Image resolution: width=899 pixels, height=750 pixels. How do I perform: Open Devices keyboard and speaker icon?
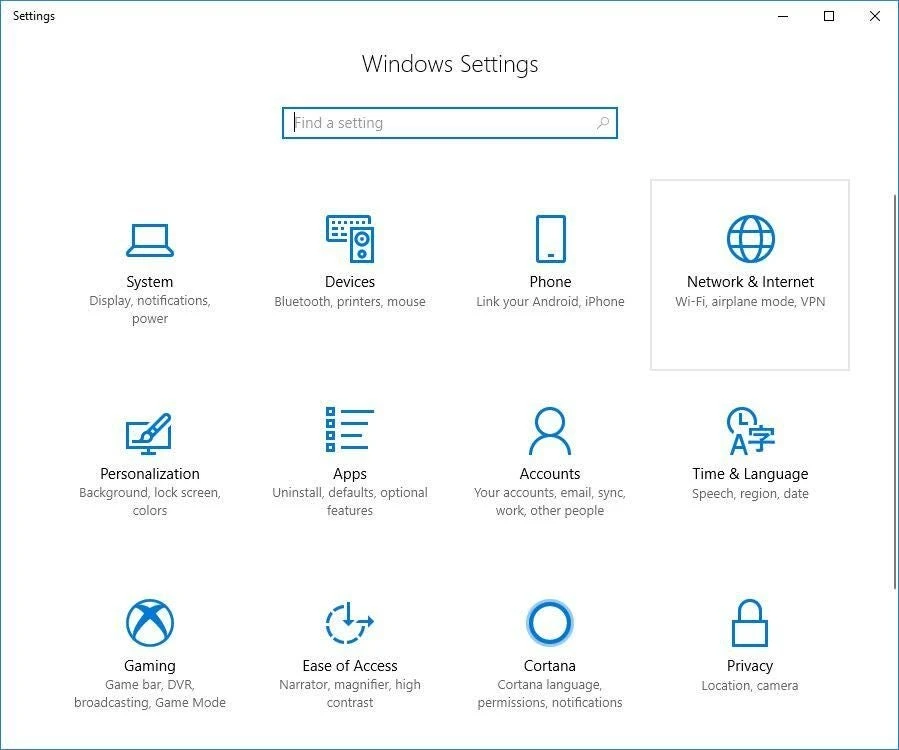click(x=350, y=239)
